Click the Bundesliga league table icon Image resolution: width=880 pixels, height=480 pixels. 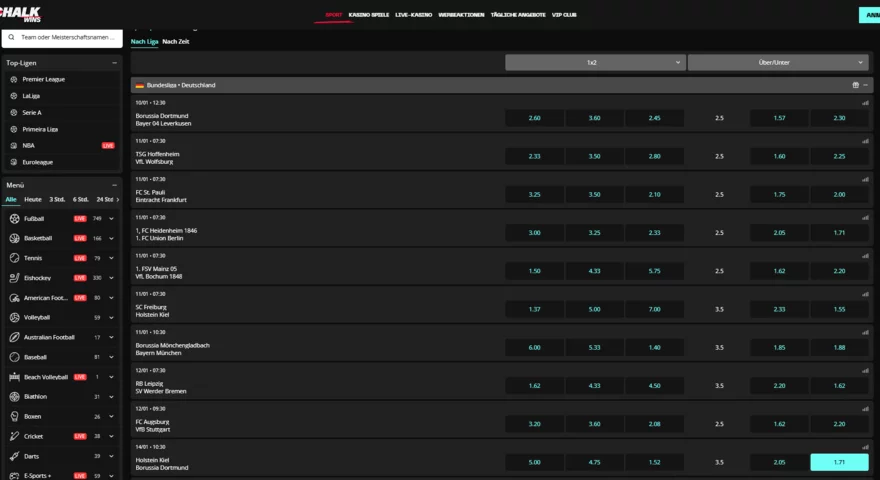[x=855, y=85]
